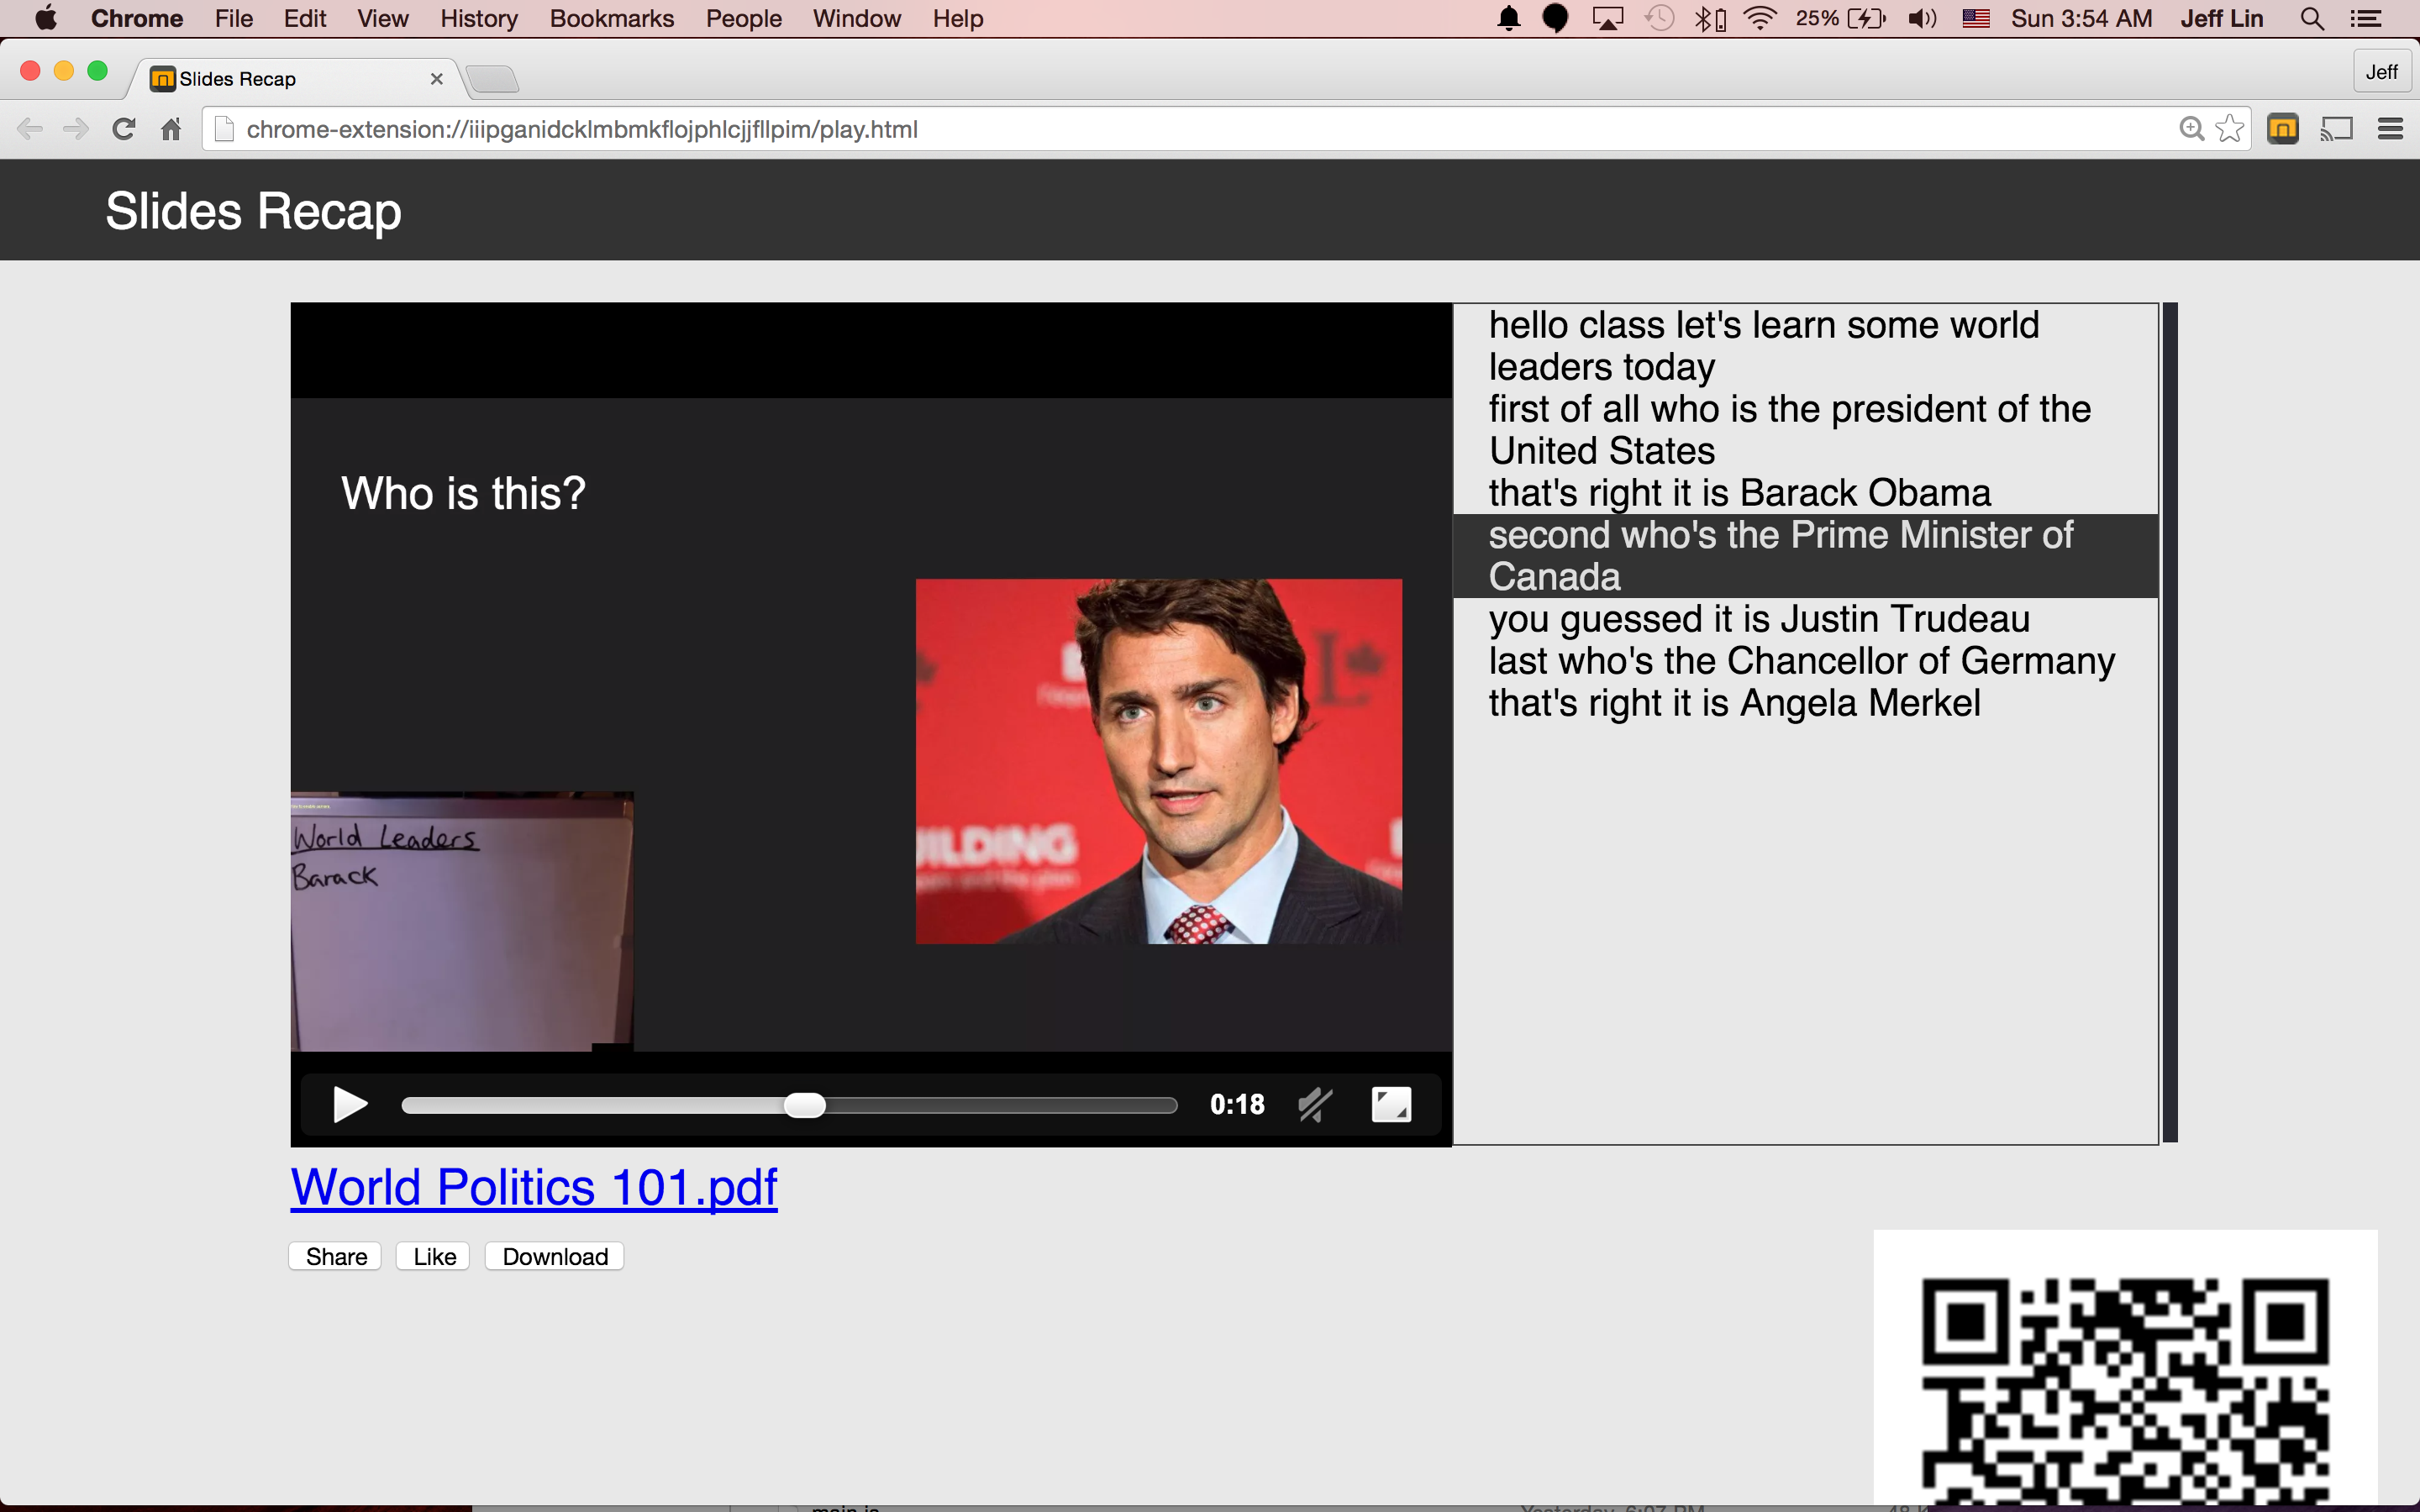The image size is (2420, 1512).
Task: Unmute the video audio icon
Action: click(x=1315, y=1105)
